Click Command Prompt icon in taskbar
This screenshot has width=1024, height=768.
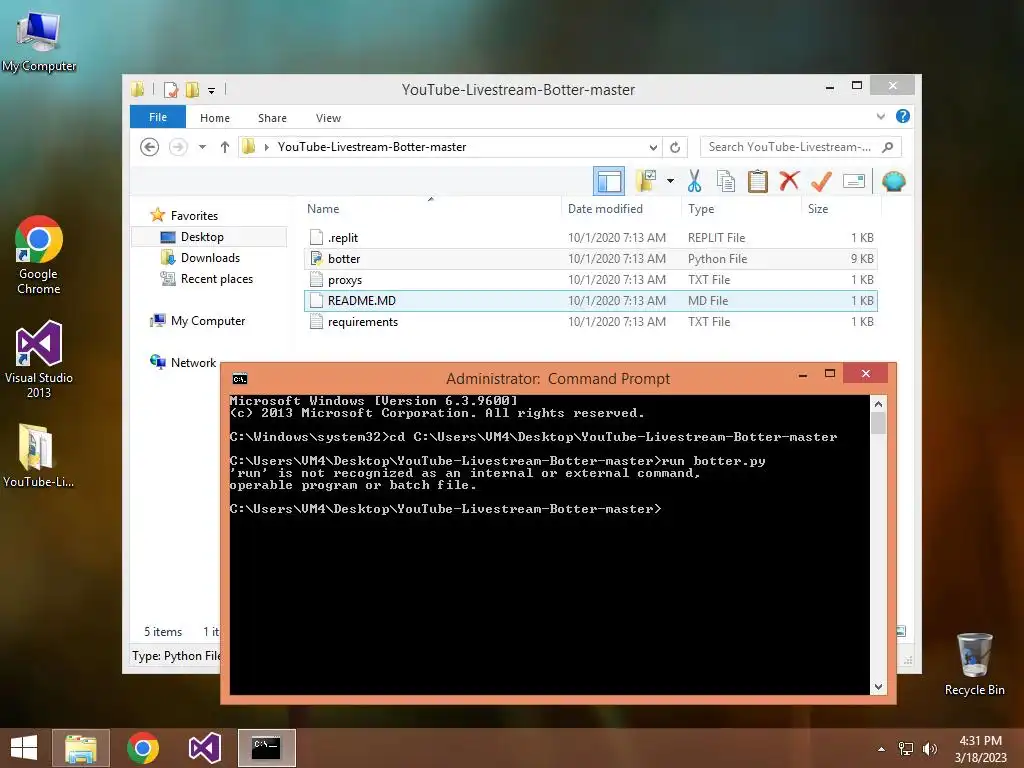[x=266, y=748]
